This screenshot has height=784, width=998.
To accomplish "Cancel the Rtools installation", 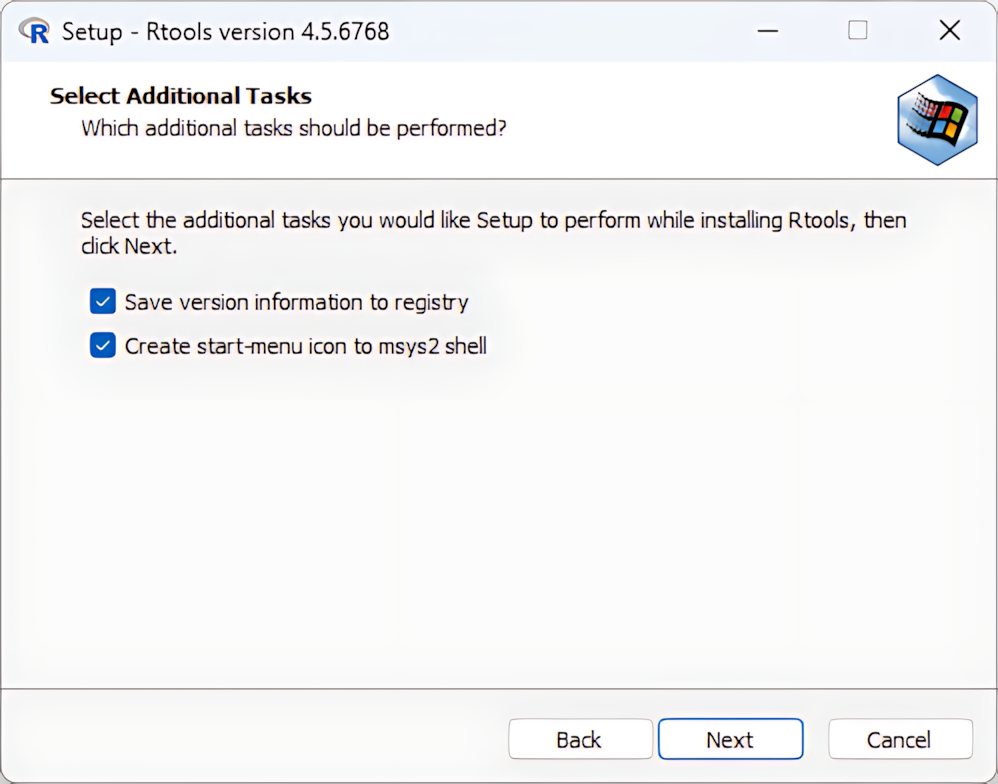I will pyautogui.click(x=899, y=740).
